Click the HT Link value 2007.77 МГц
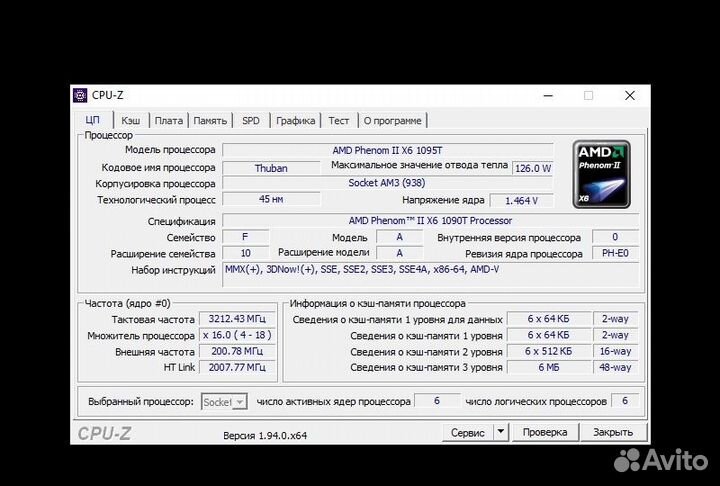720x486 pixels. pos(237,367)
